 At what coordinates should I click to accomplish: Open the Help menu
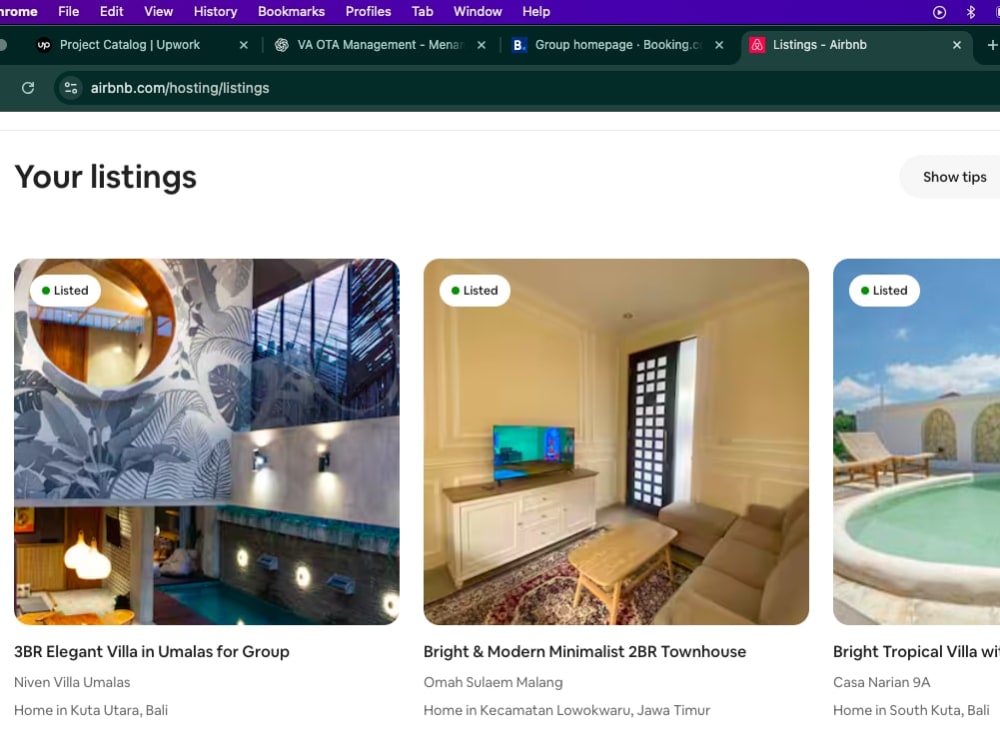pos(536,11)
